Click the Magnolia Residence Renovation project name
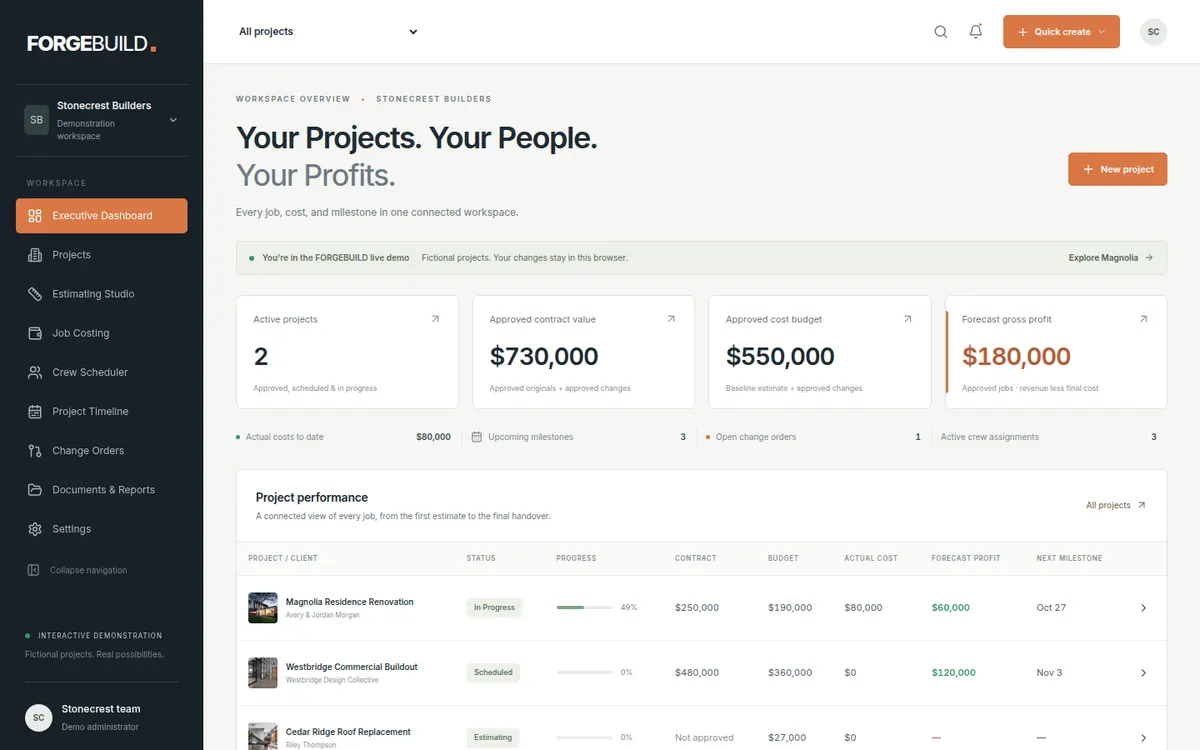 349,602
